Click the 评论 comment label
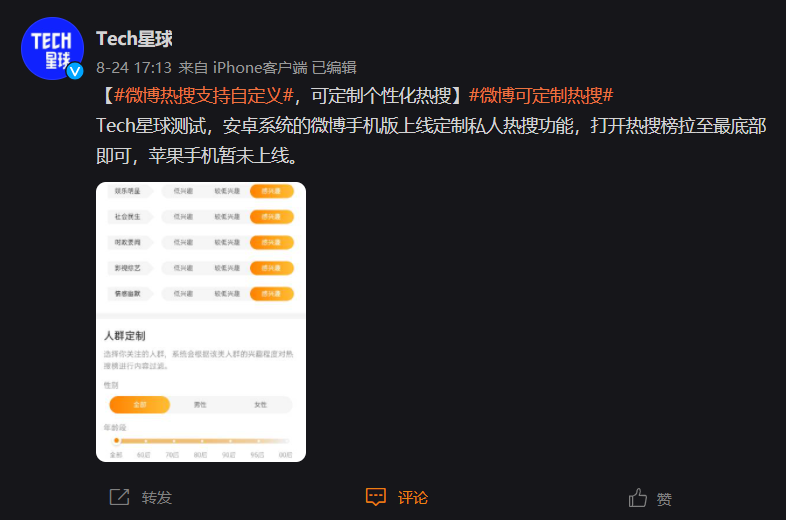Image resolution: width=786 pixels, height=520 pixels. [x=413, y=497]
